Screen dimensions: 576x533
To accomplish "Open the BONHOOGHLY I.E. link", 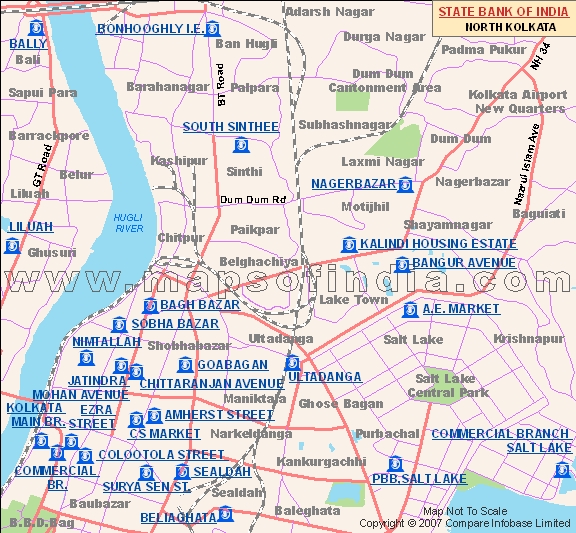I will [x=150, y=29].
